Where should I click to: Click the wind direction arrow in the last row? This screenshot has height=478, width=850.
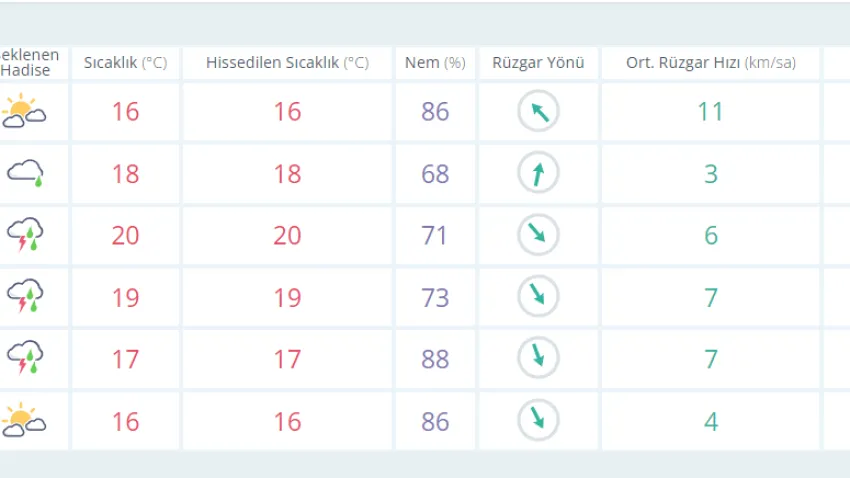click(x=538, y=420)
